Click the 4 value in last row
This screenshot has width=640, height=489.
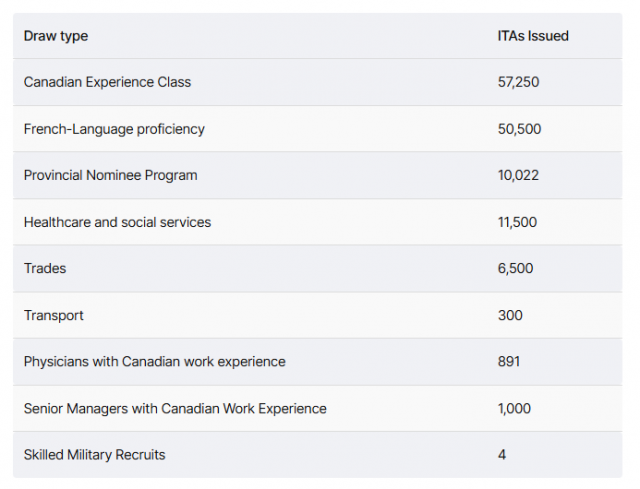click(x=502, y=455)
